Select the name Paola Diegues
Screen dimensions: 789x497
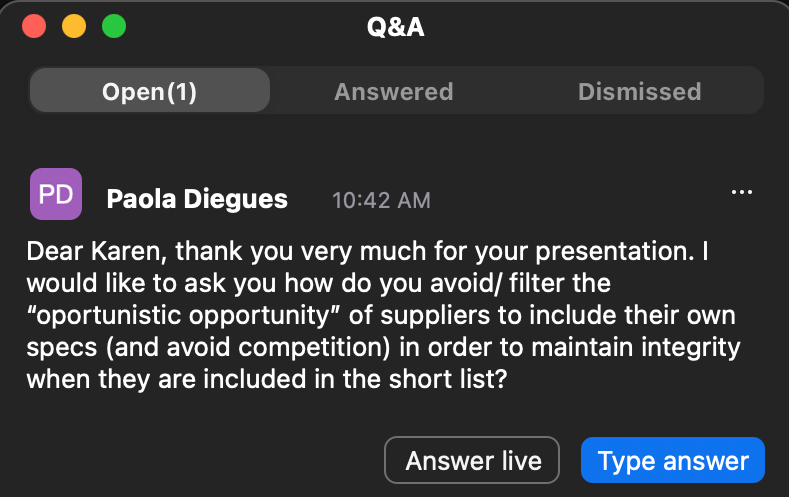[x=197, y=200]
